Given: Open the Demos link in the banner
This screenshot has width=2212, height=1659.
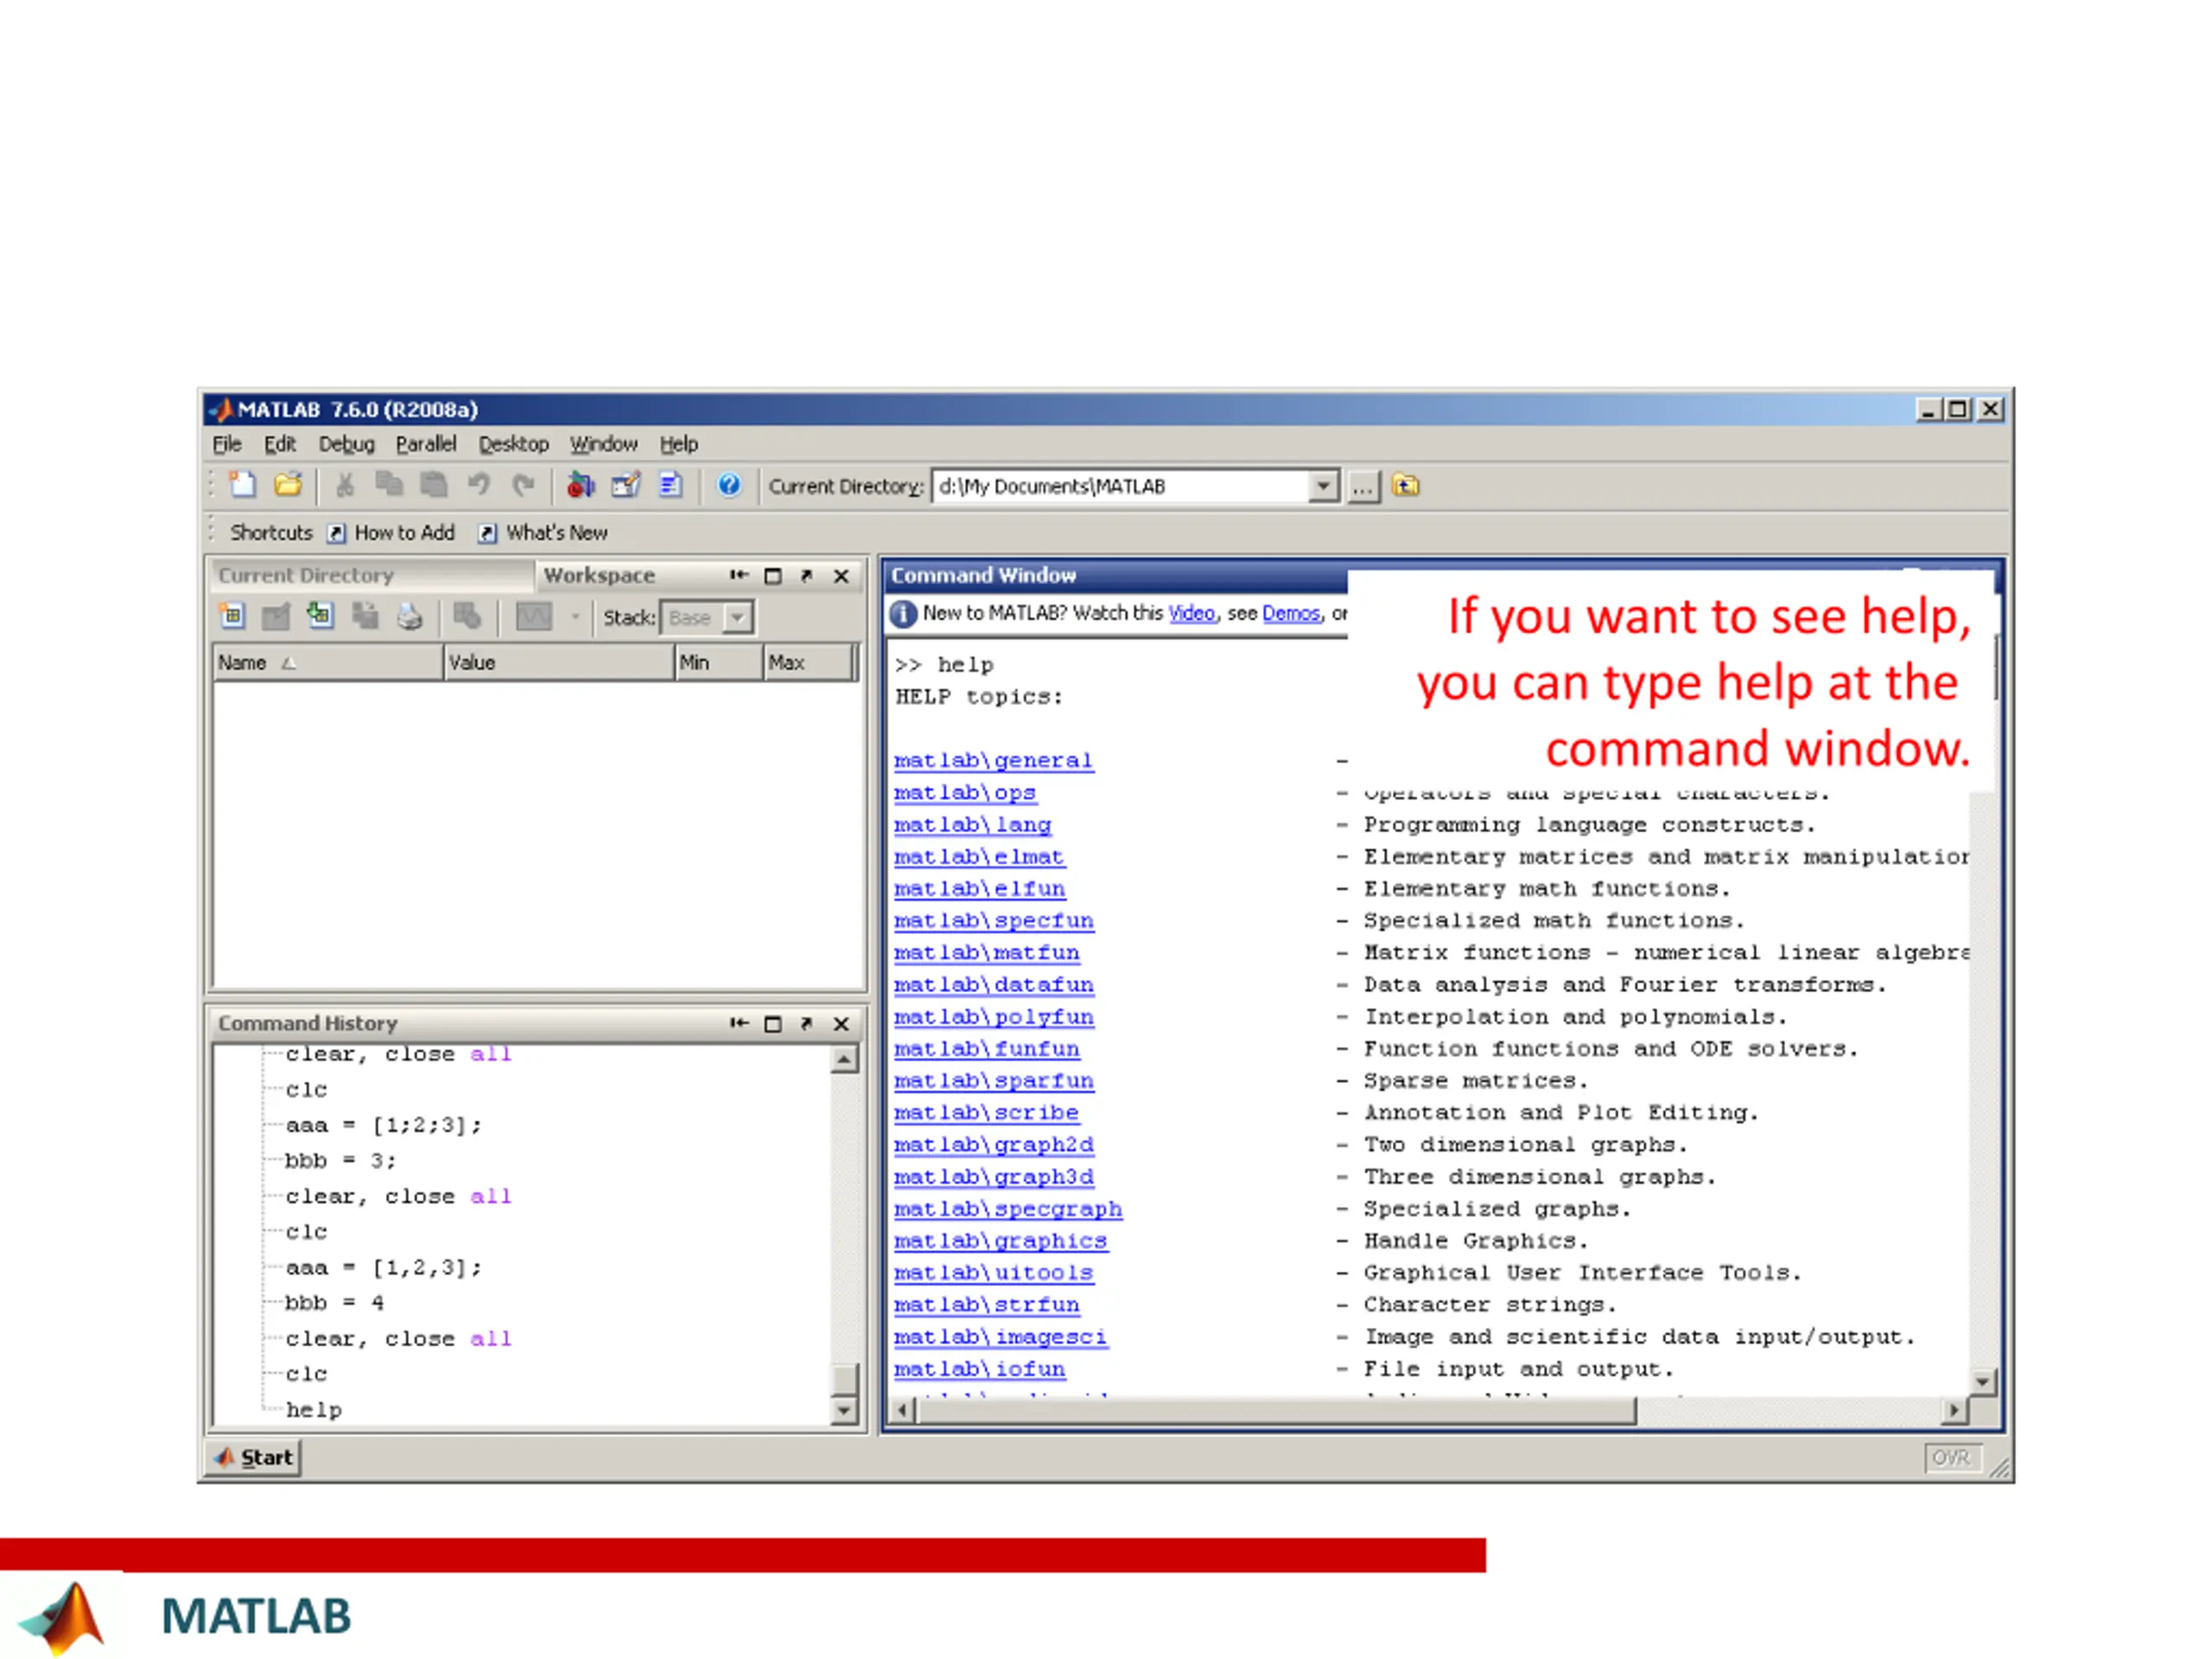Looking at the screenshot, I should click(1291, 614).
